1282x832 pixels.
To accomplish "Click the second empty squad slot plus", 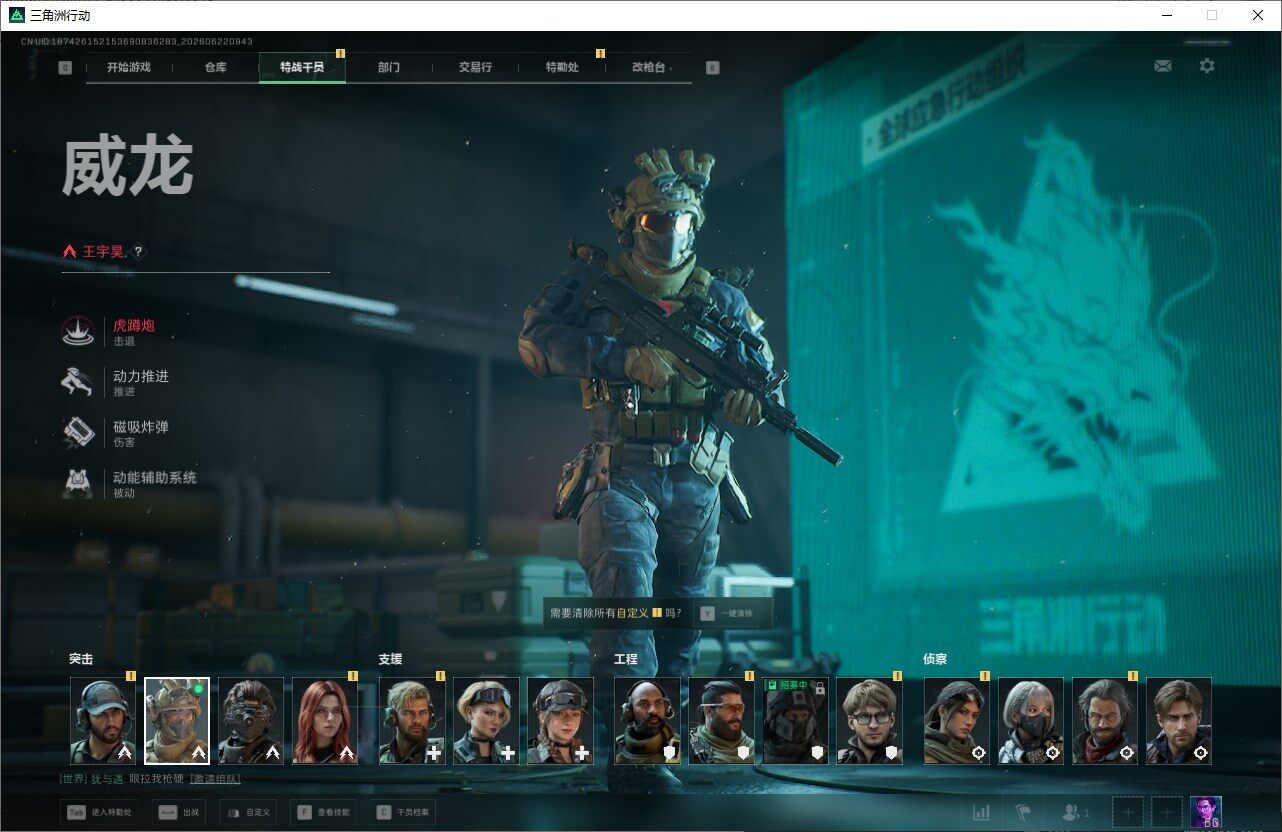I will click(x=1165, y=813).
